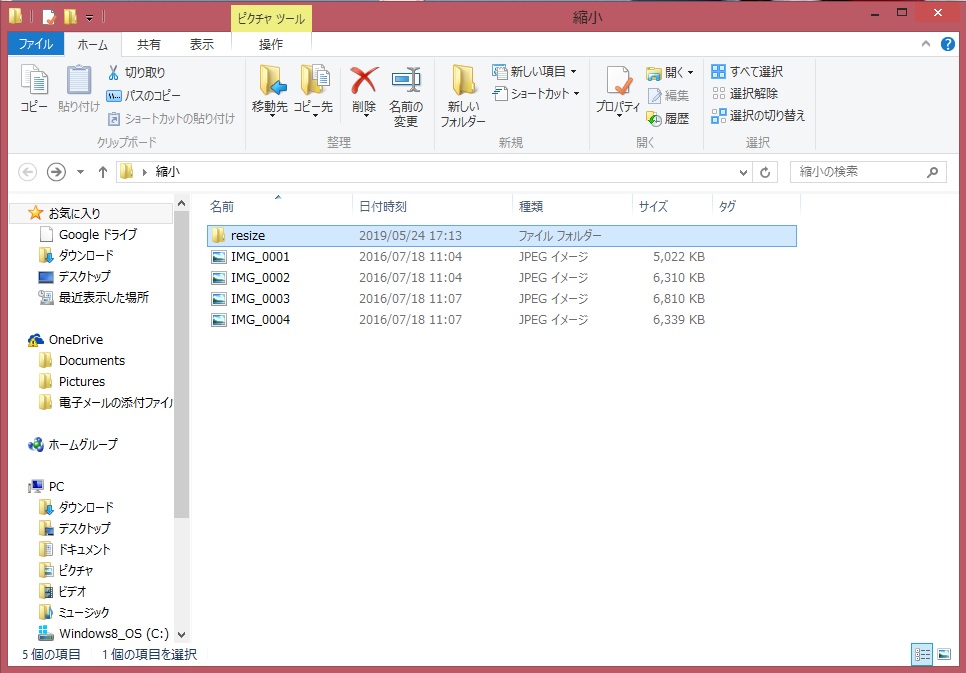Select the IMG_0003 JPEG file

[x=260, y=299]
